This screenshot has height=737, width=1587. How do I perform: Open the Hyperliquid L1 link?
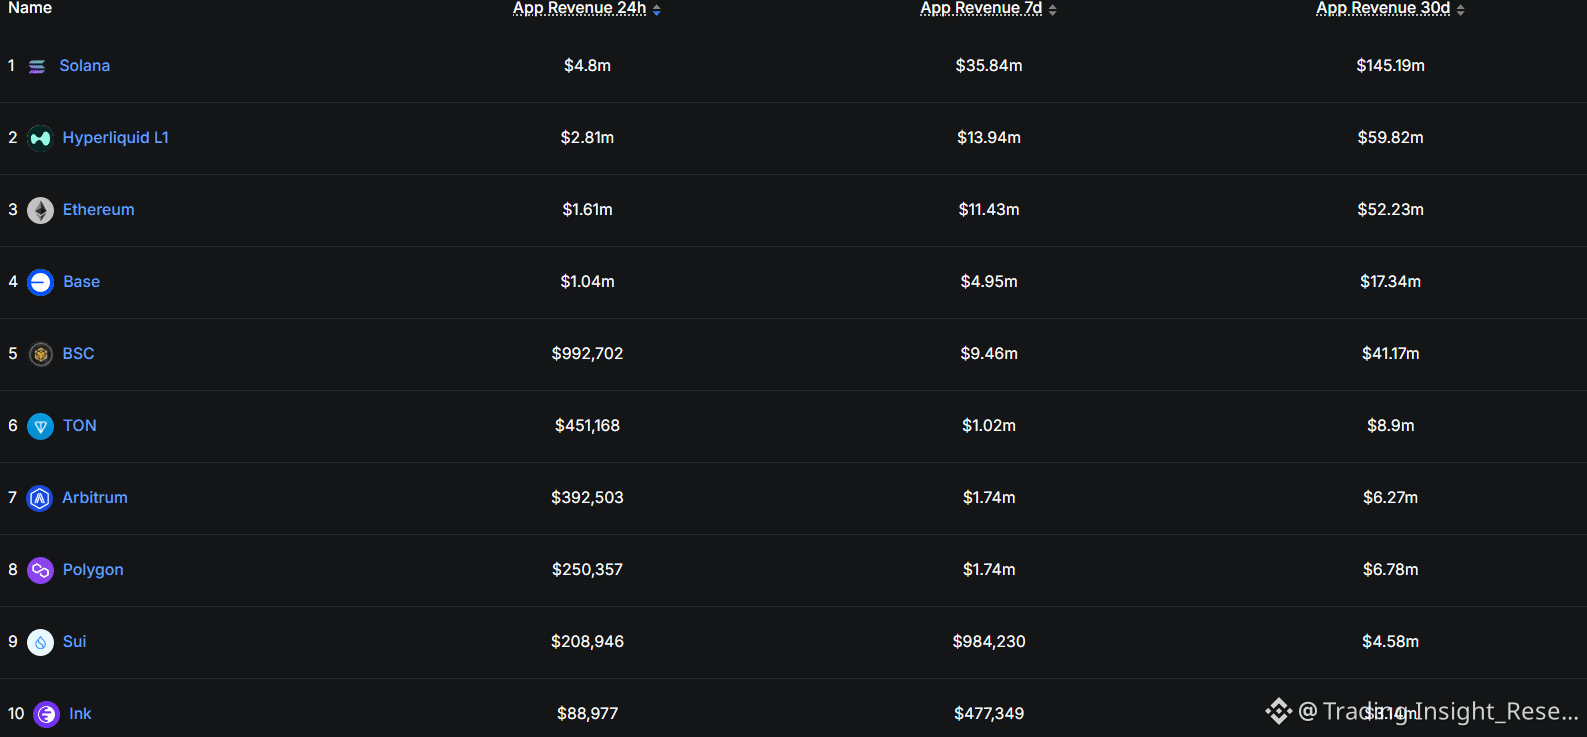point(115,138)
